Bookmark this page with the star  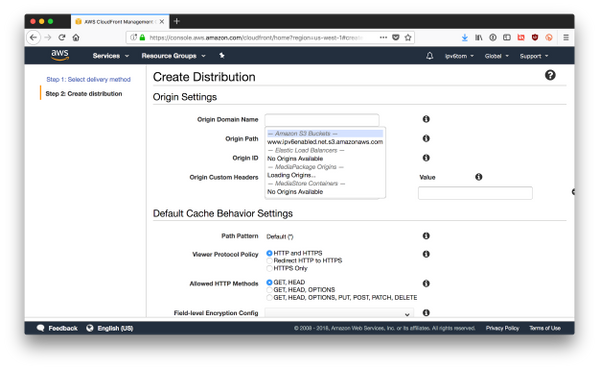click(x=408, y=37)
